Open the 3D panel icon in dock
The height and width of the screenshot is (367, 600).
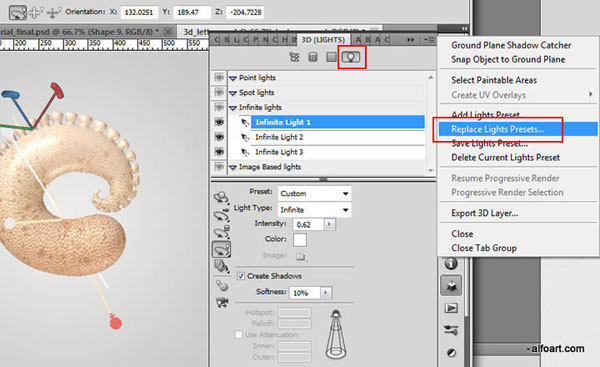click(451, 285)
